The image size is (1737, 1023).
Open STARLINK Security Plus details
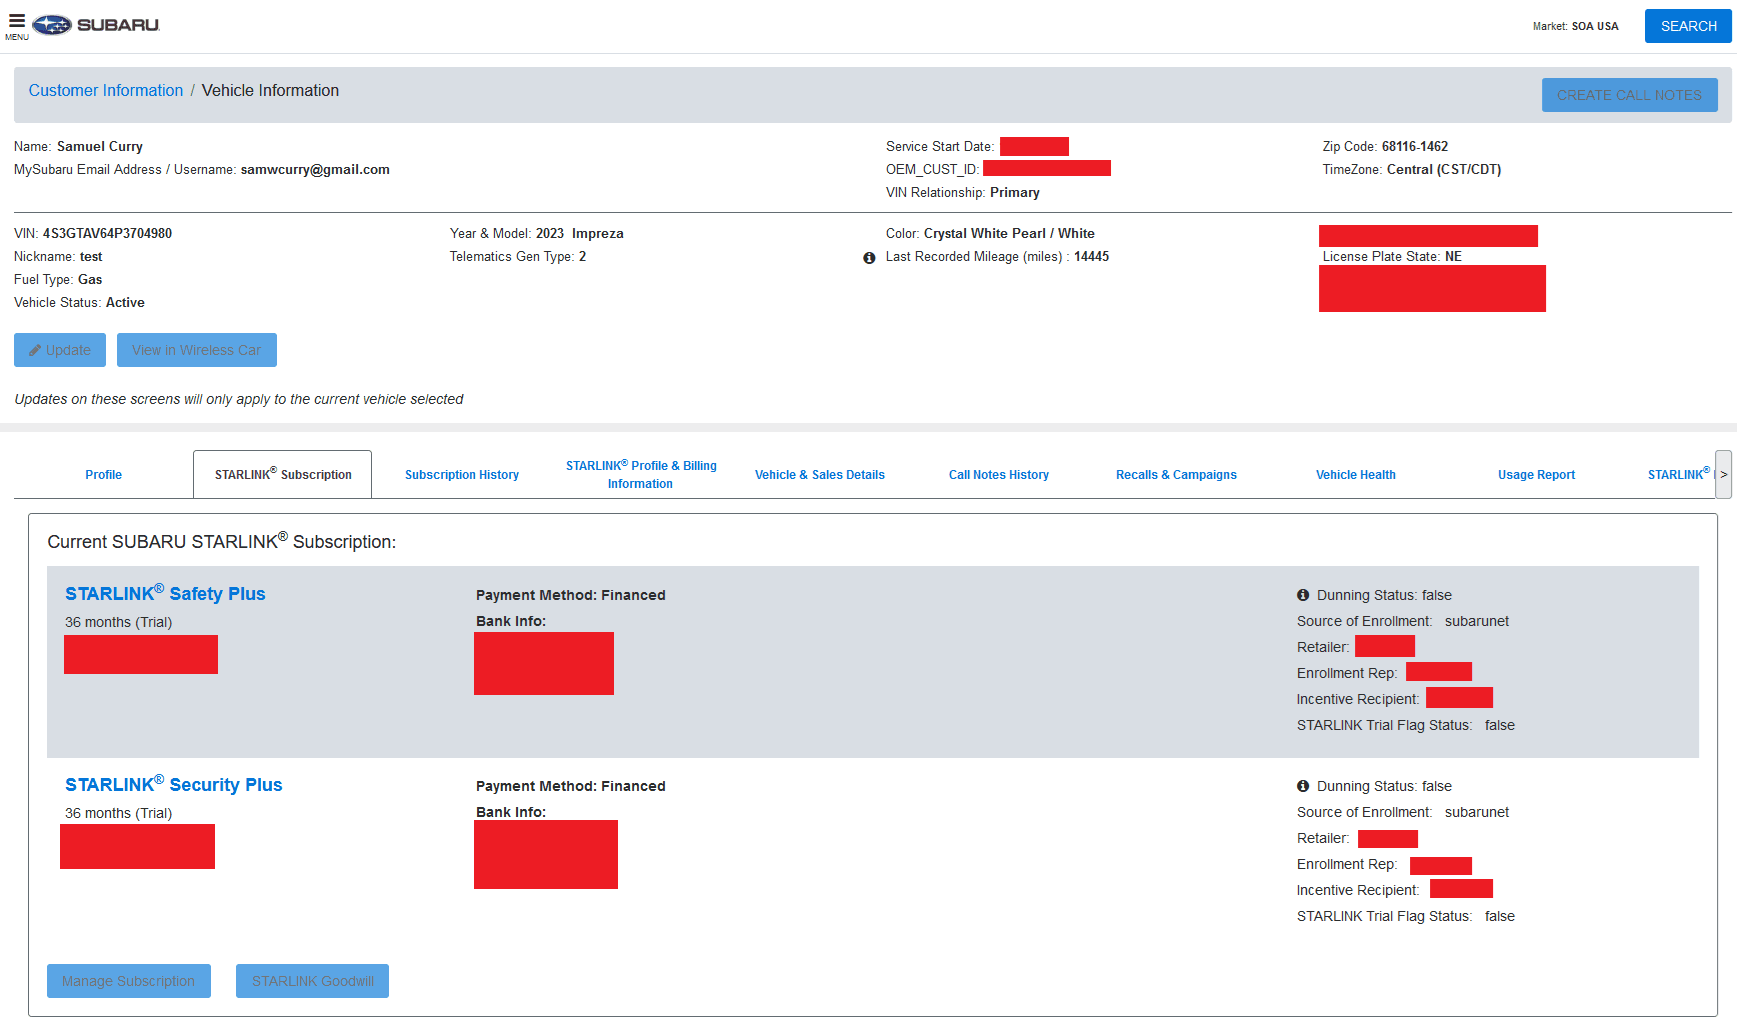pyautogui.click(x=172, y=784)
